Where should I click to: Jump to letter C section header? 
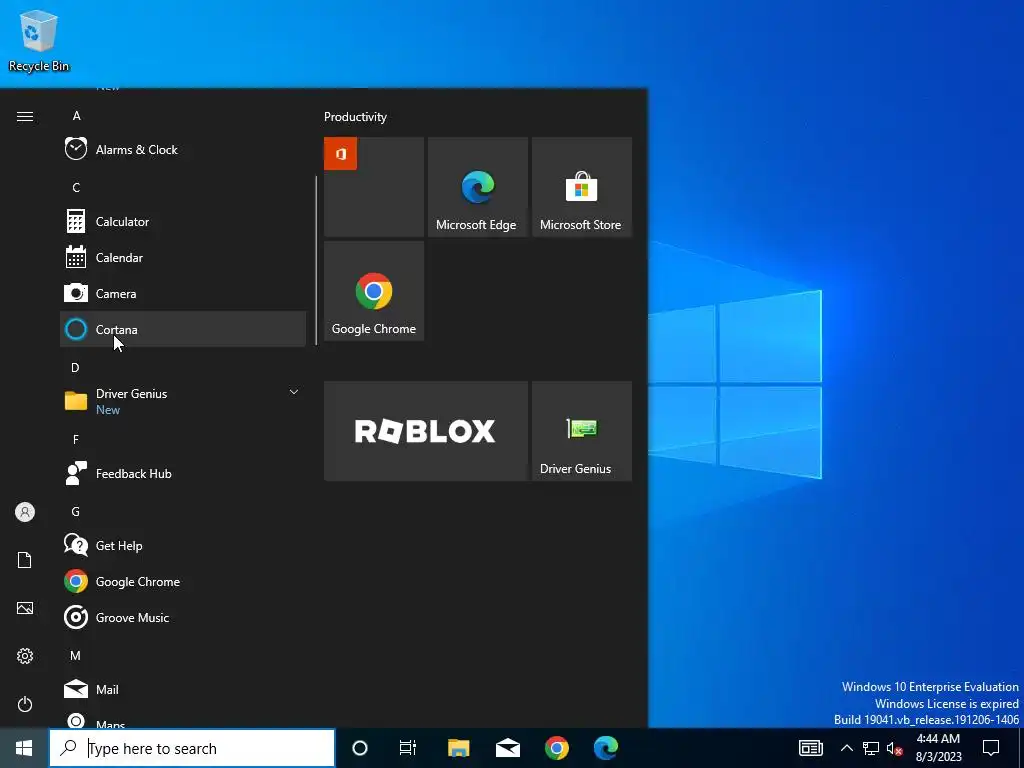click(x=76, y=187)
